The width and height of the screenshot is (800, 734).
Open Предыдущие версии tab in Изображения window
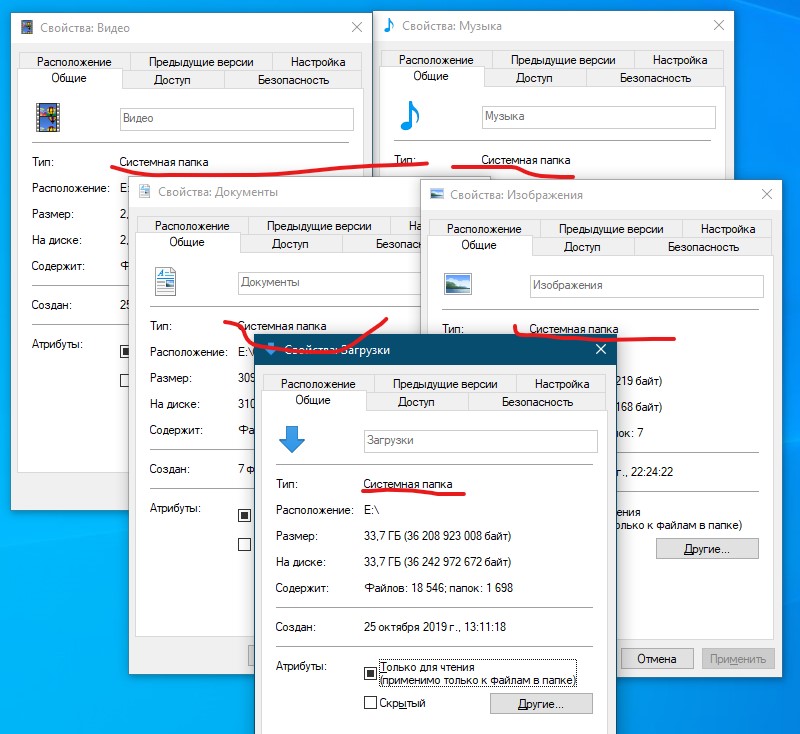[611, 229]
